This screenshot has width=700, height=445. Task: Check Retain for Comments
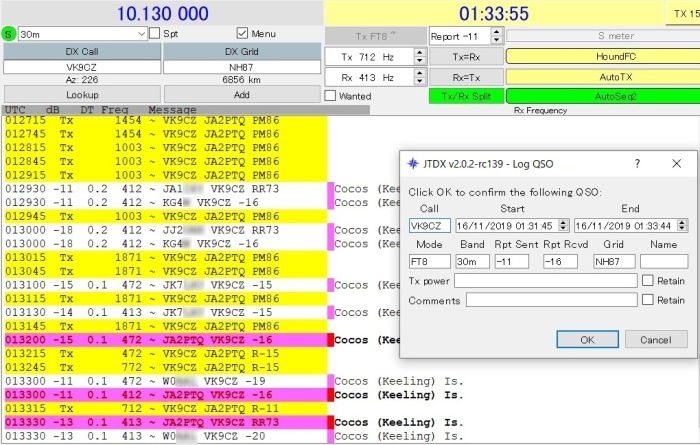coord(648,299)
